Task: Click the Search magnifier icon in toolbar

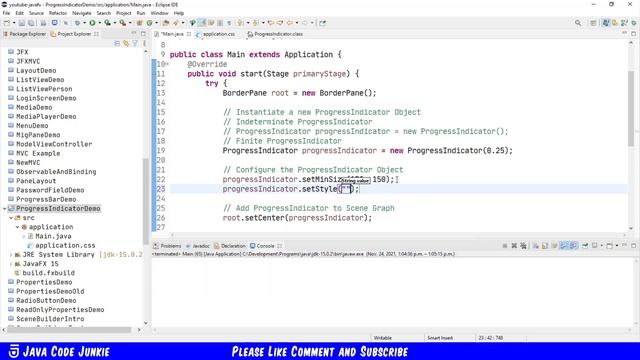Action: pos(578,23)
